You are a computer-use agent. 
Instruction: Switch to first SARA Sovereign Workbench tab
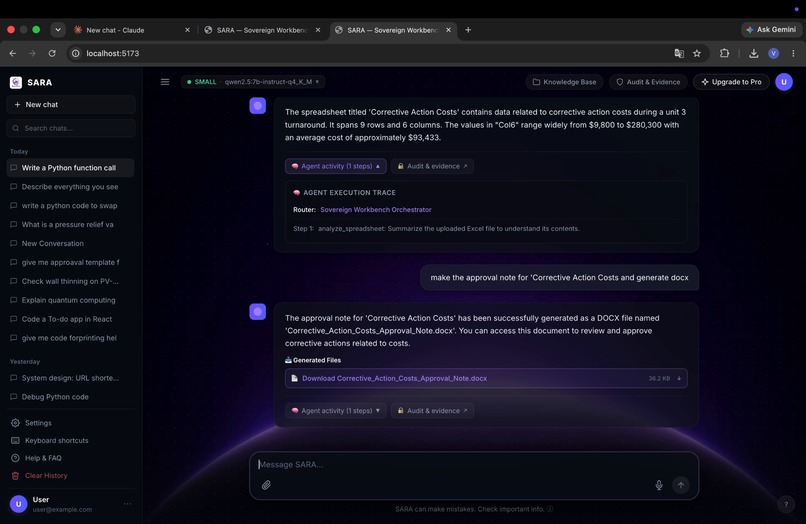click(262, 30)
